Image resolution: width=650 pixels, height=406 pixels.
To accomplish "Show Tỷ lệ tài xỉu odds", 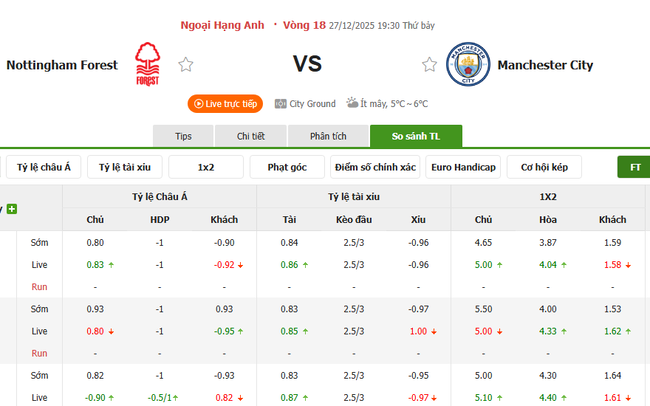I will pos(124,167).
